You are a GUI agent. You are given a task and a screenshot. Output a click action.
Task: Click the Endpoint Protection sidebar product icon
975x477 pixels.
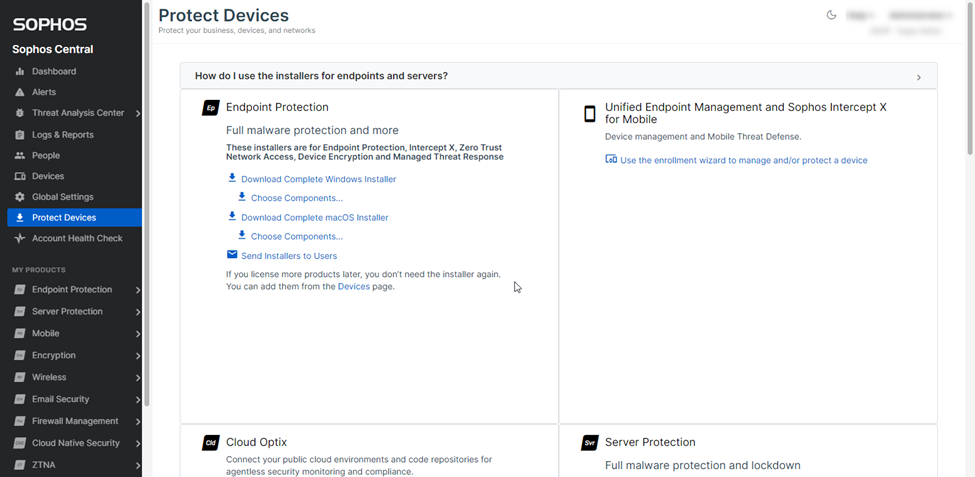coord(20,290)
